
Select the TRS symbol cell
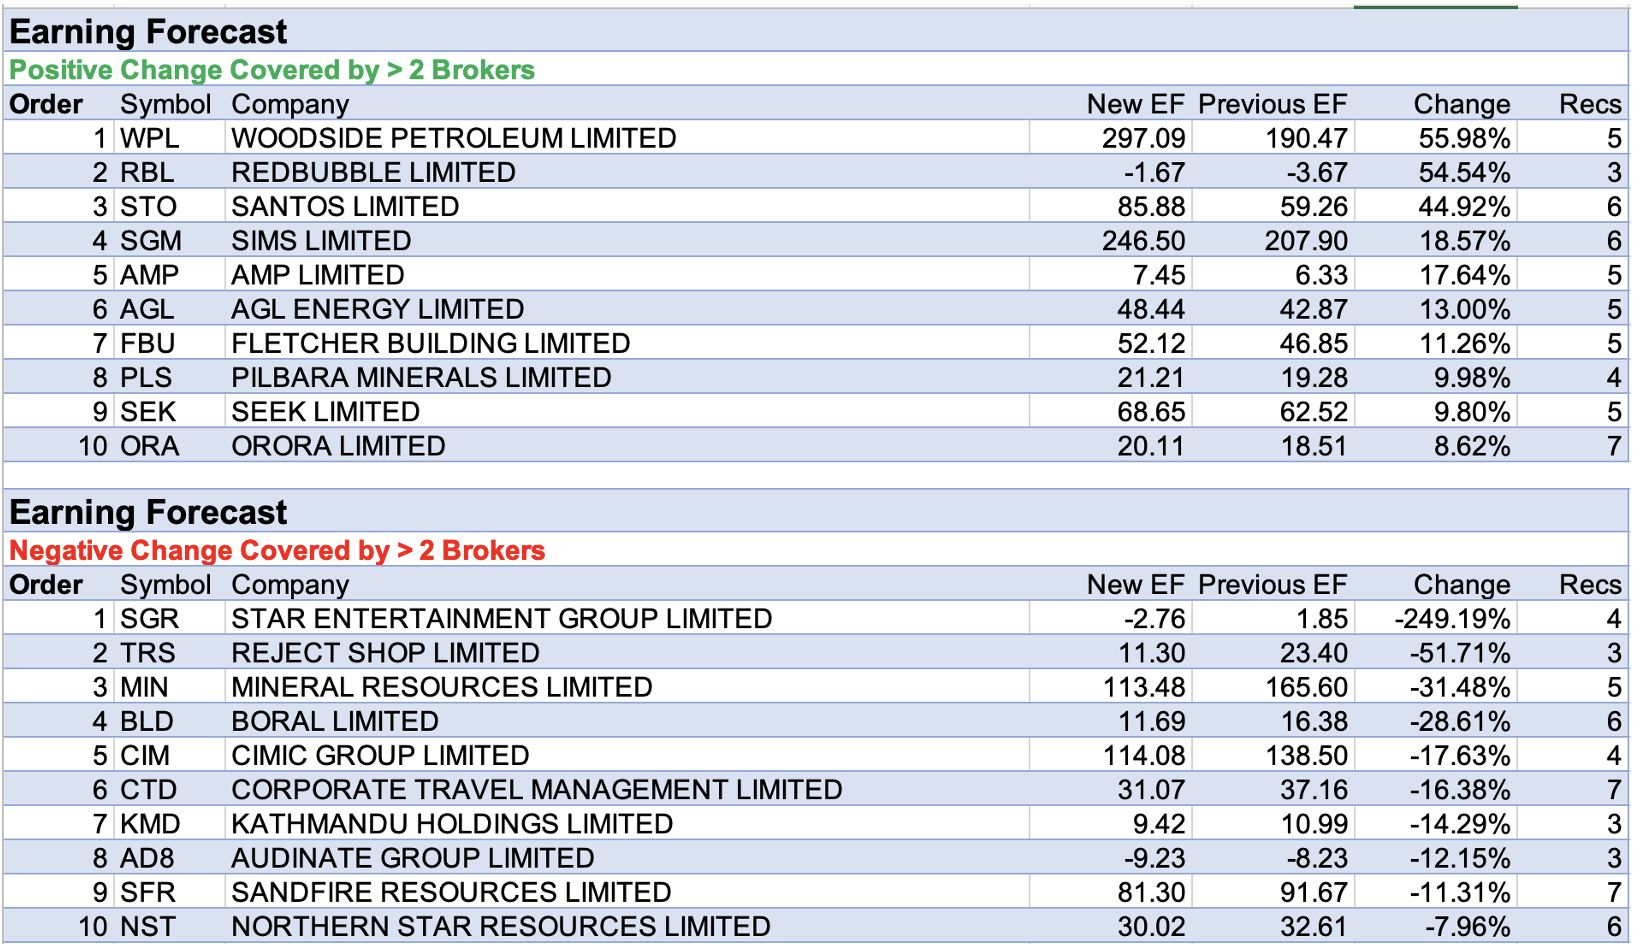click(x=148, y=653)
